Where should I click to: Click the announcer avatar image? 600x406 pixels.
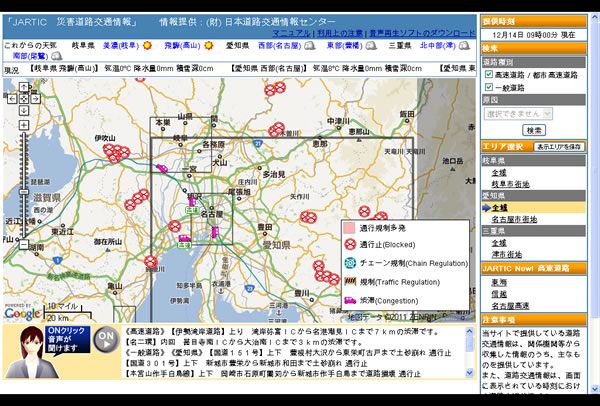pos(33,352)
